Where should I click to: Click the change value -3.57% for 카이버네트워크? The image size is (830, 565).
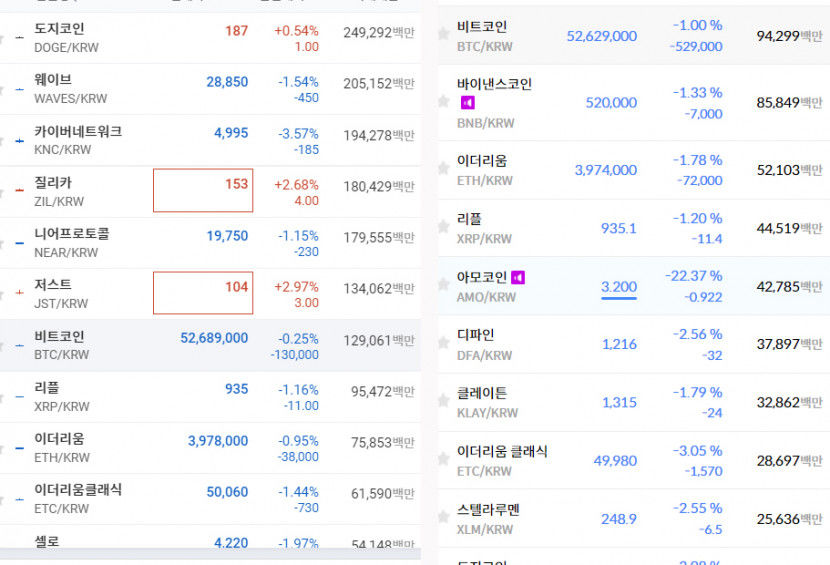pyautogui.click(x=299, y=133)
